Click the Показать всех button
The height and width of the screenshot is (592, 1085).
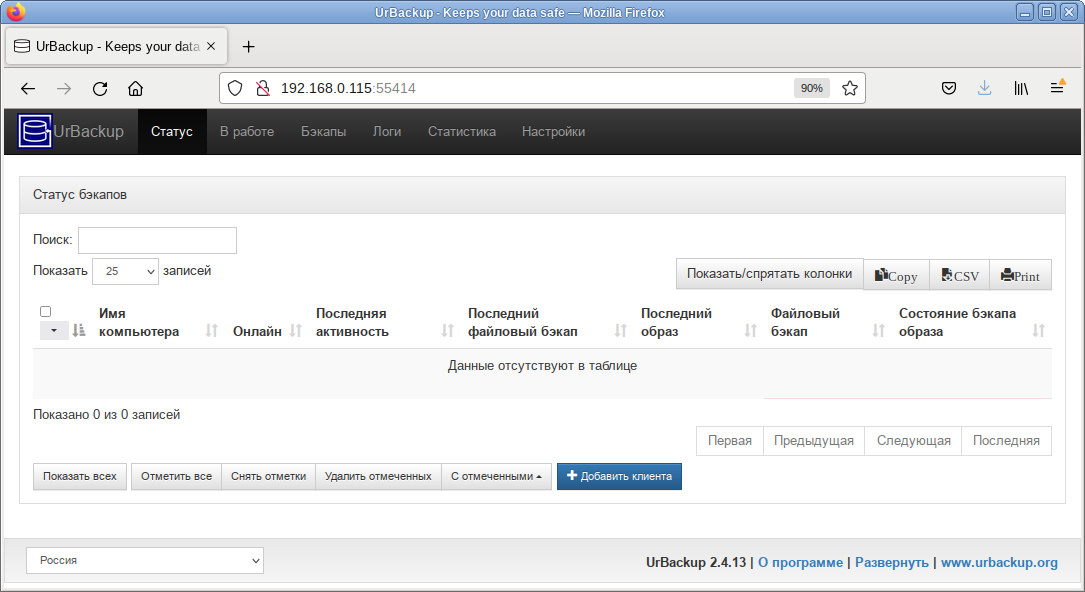tap(80, 477)
